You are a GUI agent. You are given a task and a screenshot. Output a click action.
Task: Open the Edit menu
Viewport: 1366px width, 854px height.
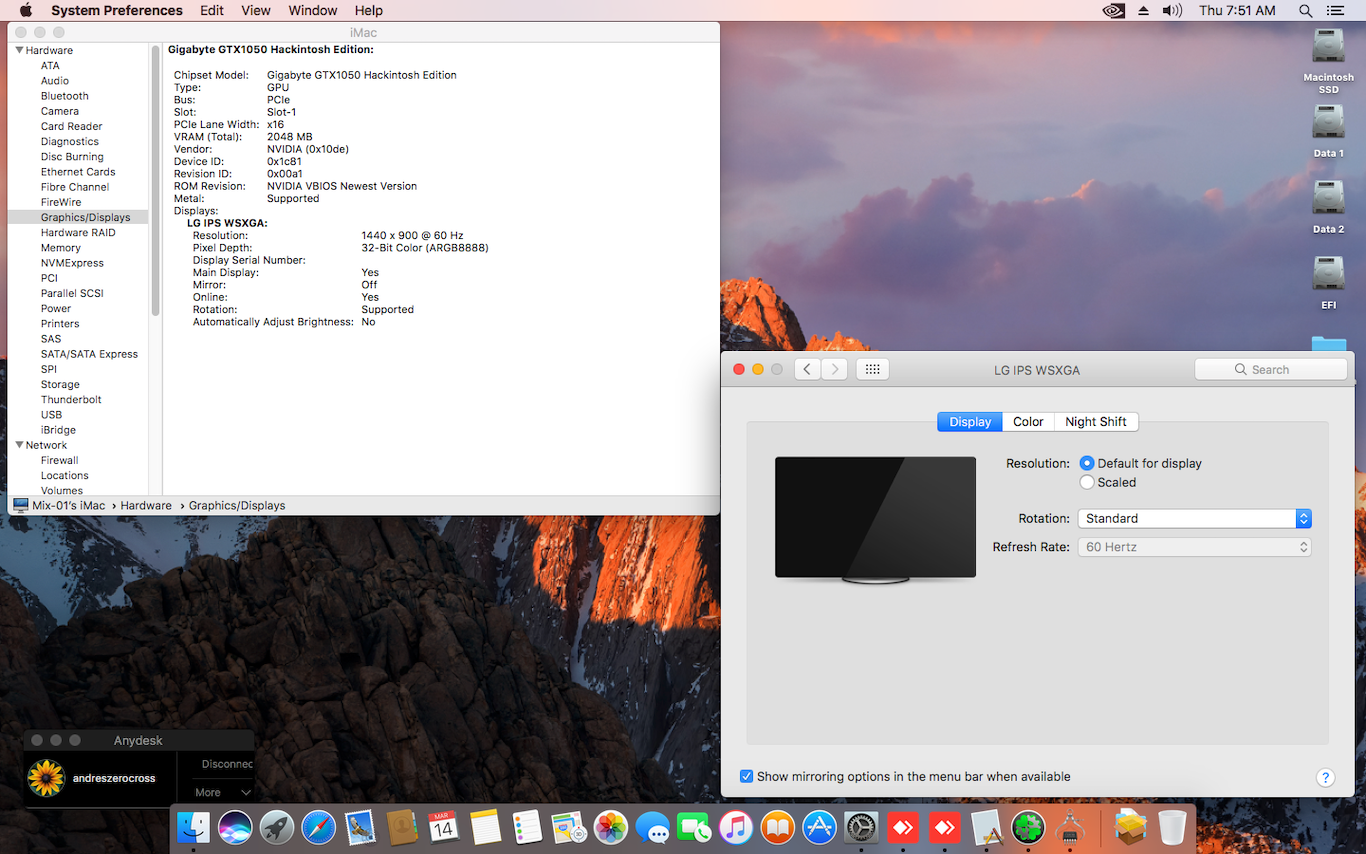point(212,11)
